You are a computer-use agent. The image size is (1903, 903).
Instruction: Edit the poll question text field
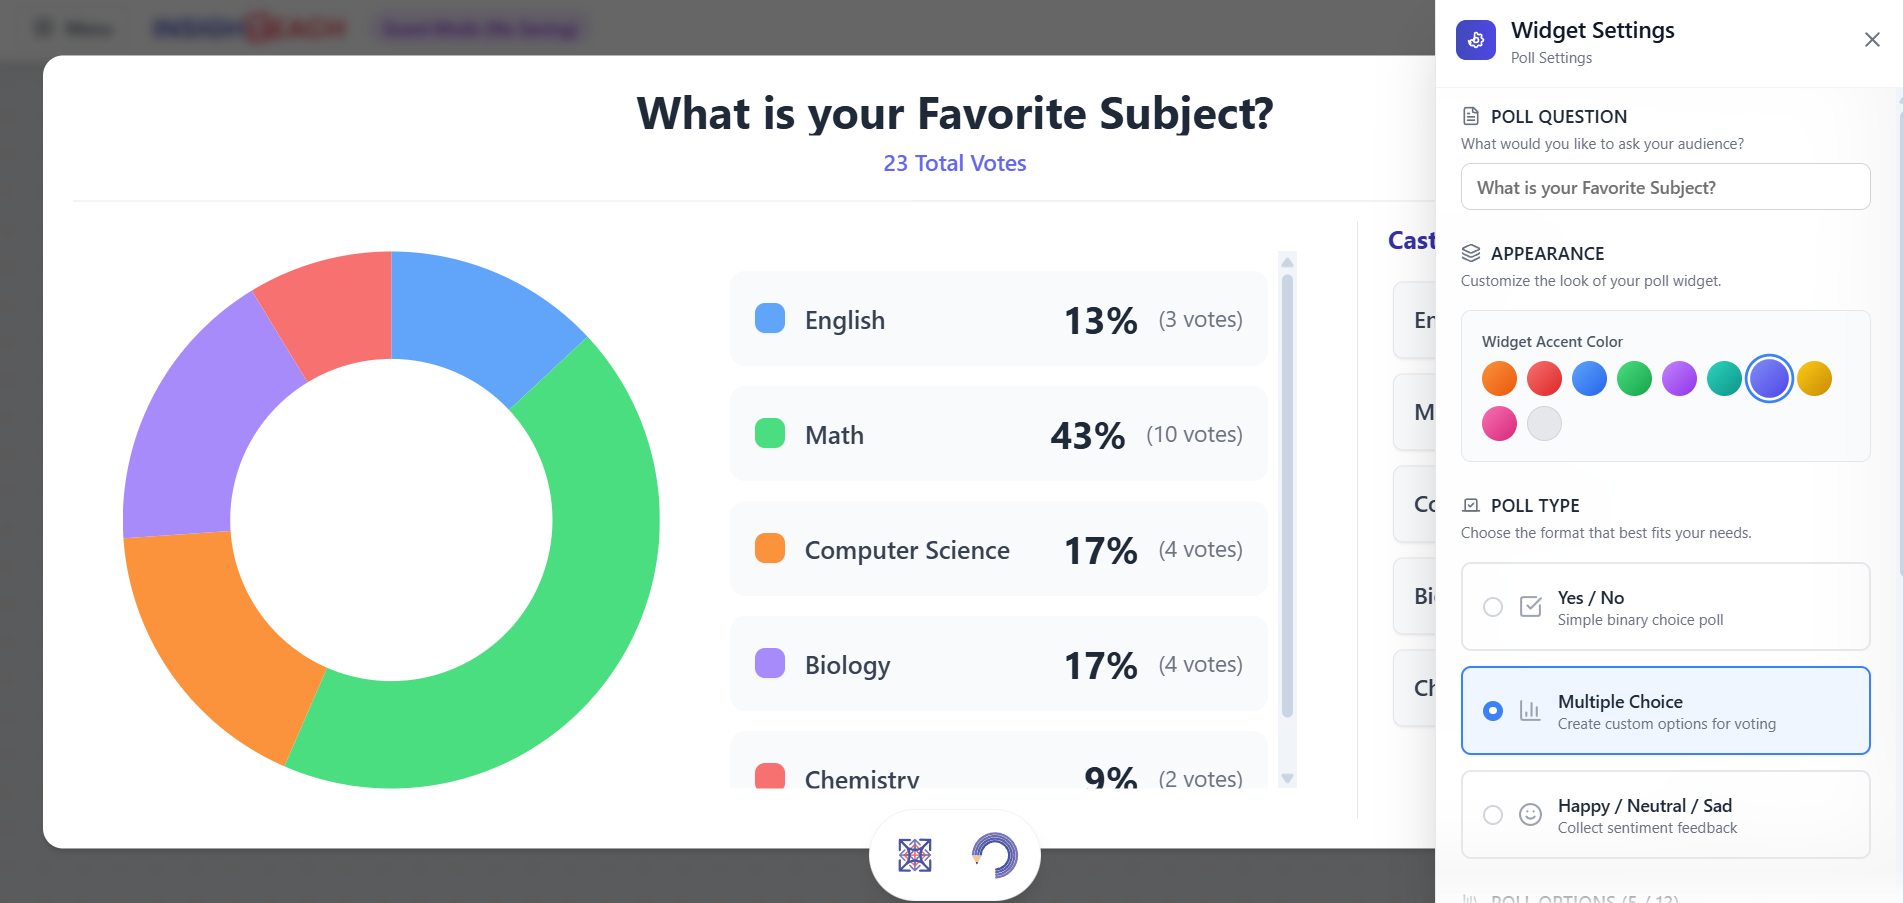1665,187
